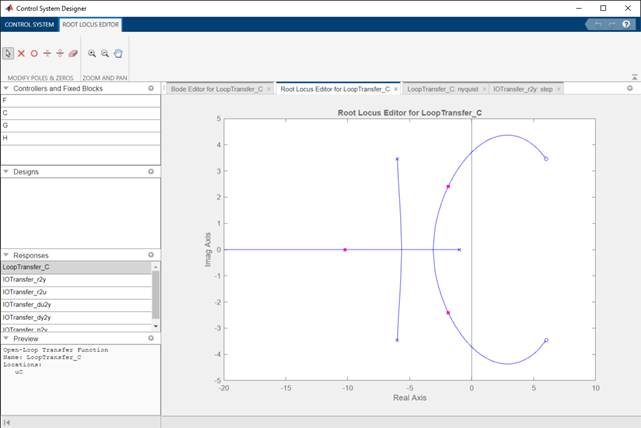
Task: Open the Bode Editor for LoopTransfer_C tab
Action: click(217, 89)
